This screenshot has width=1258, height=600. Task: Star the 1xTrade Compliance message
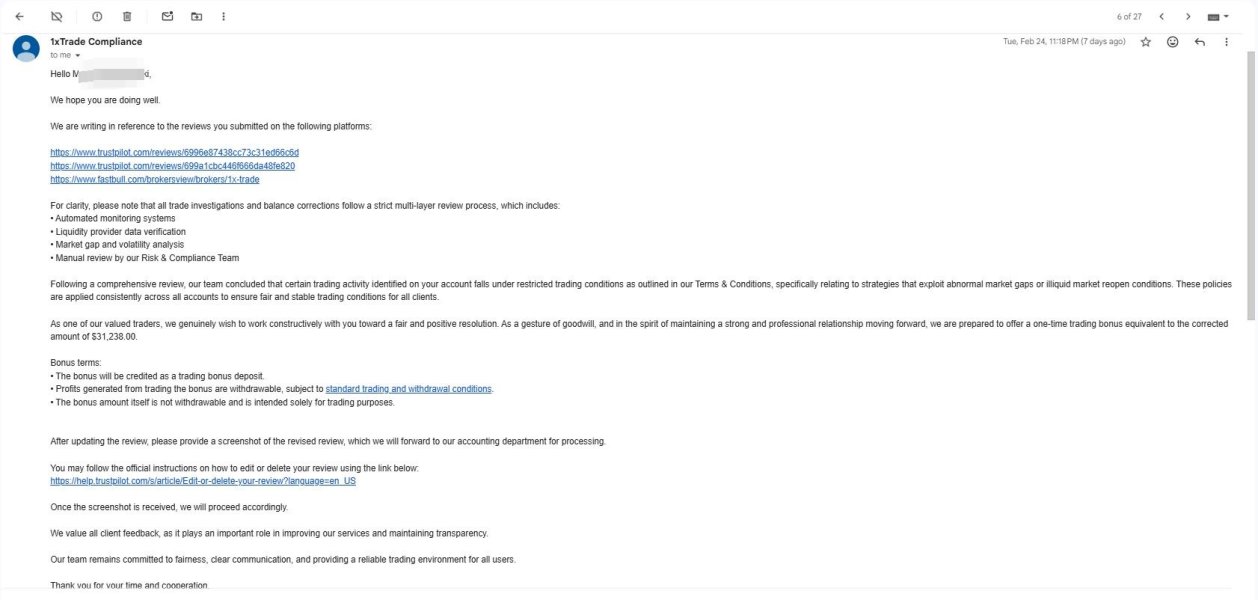pos(1146,42)
